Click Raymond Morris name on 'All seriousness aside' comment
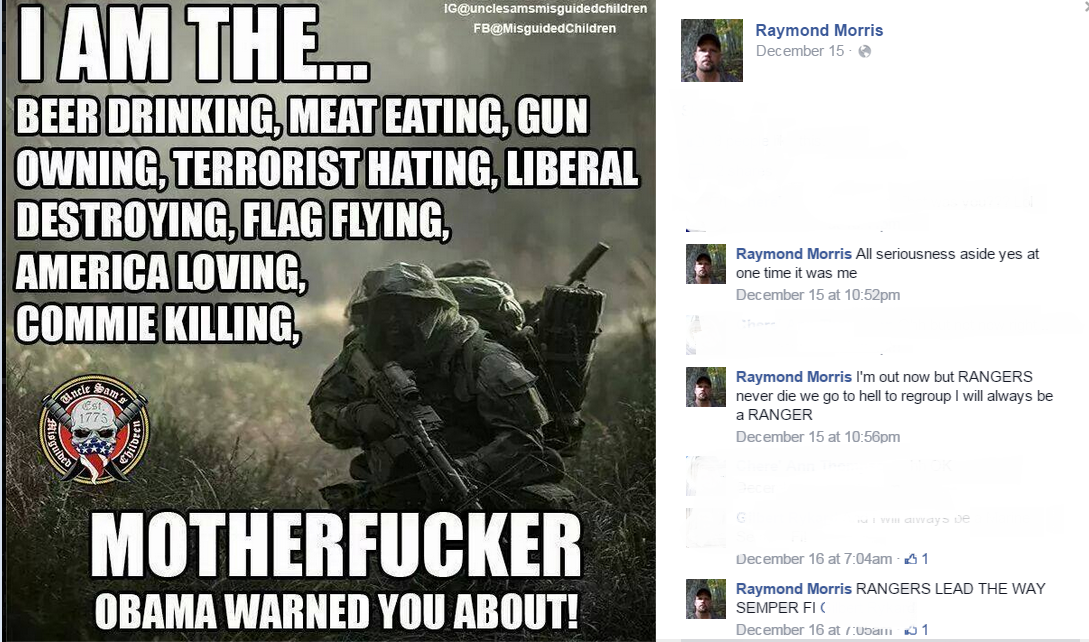 pos(793,254)
